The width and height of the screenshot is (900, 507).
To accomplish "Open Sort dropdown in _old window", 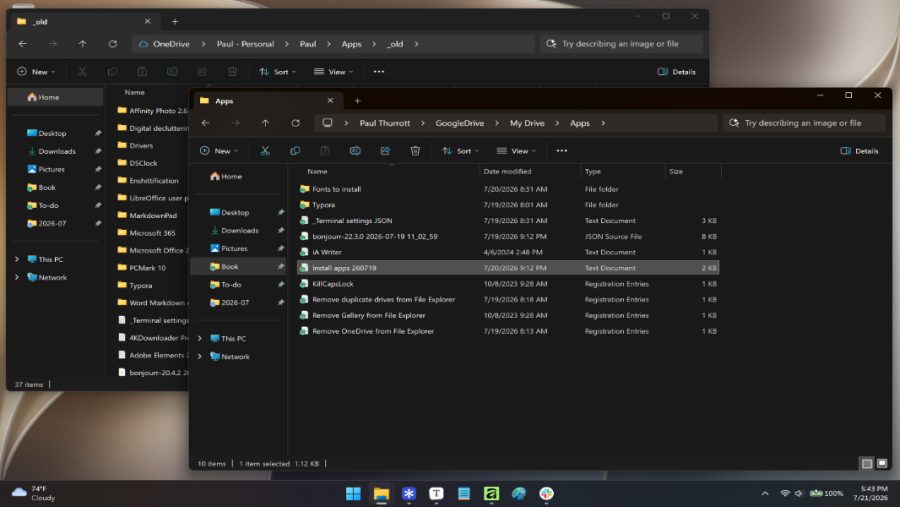I will coord(277,72).
